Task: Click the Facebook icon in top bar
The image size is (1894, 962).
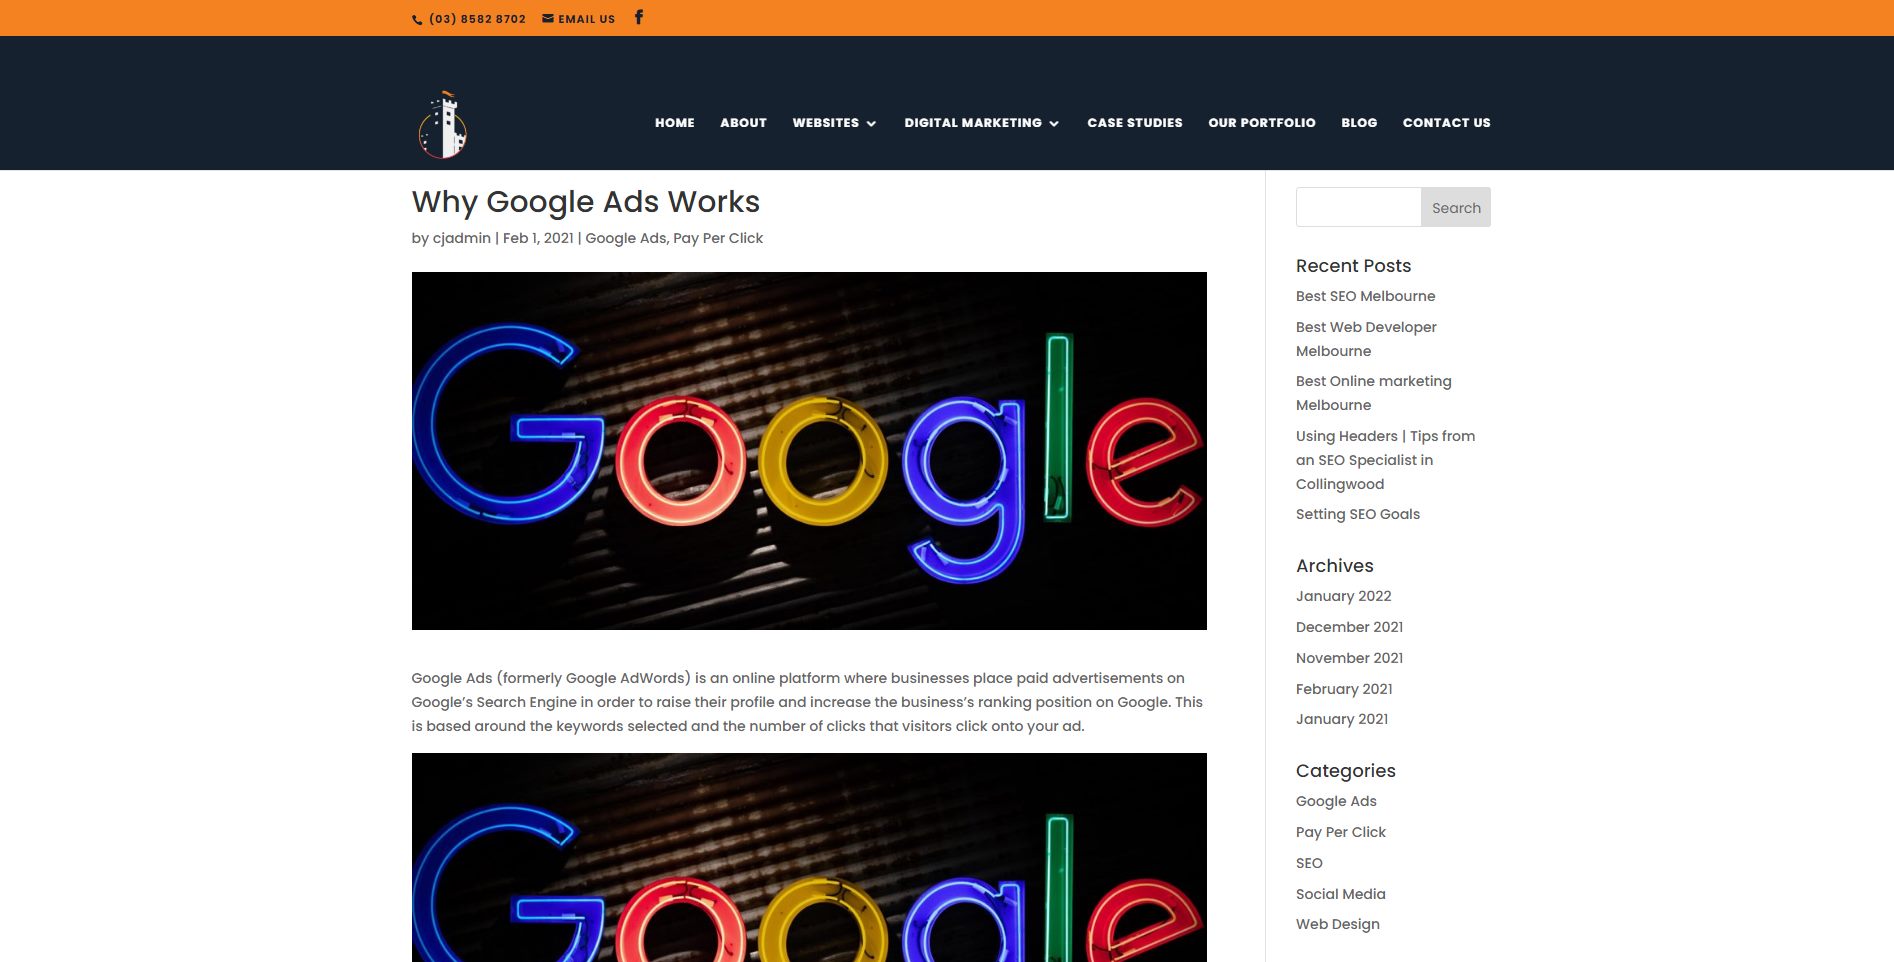Action: [x=639, y=17]
